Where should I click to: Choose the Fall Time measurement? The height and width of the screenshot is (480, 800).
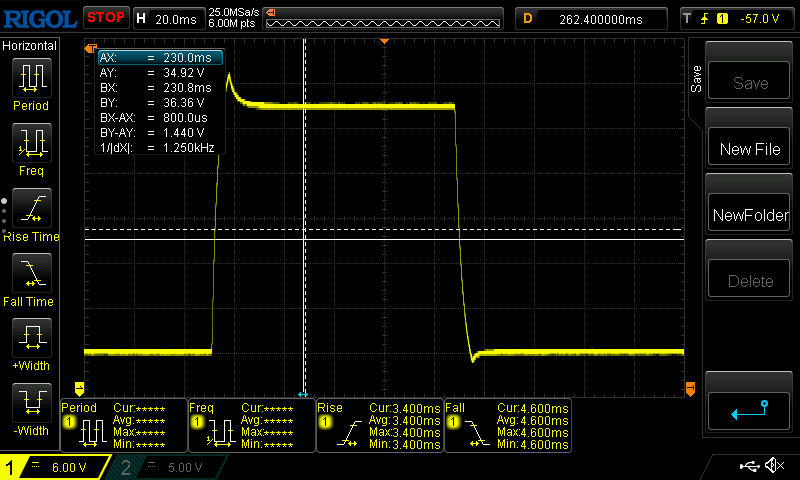click(30, 278)
